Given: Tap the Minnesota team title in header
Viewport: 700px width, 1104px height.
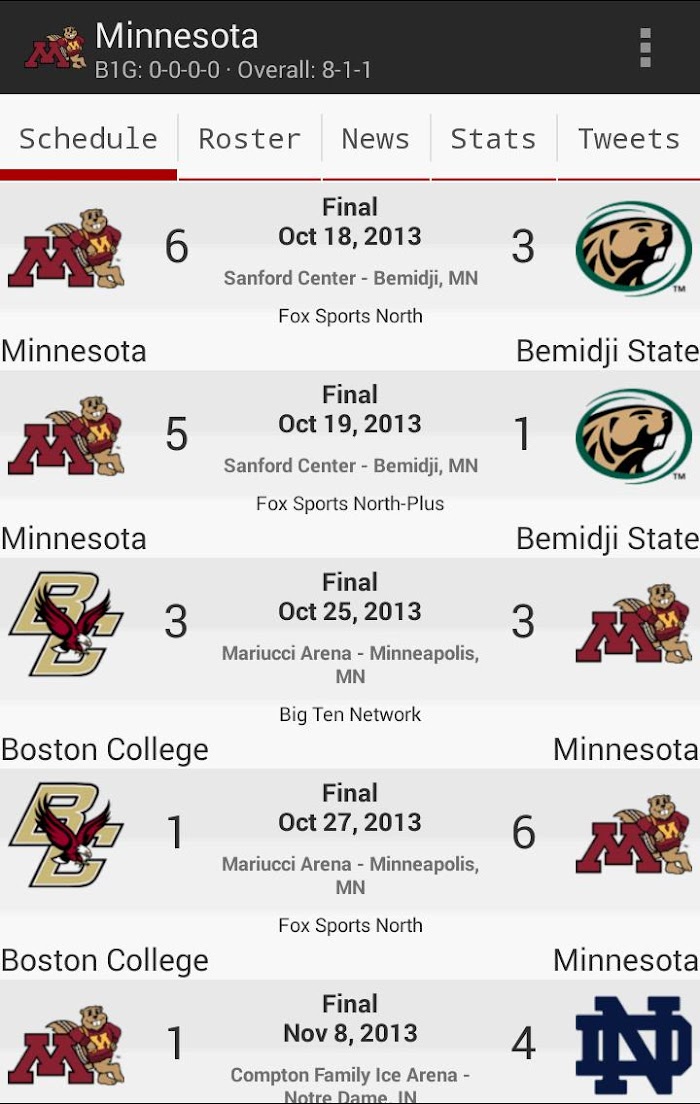Looking at the screenshot, I should 177,36.
